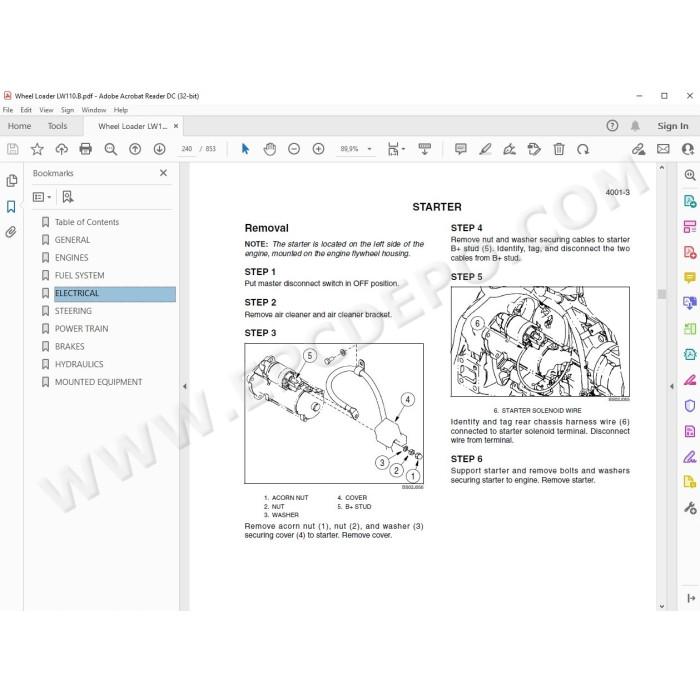Click the Delete trash icon

[x=558, y=149]
